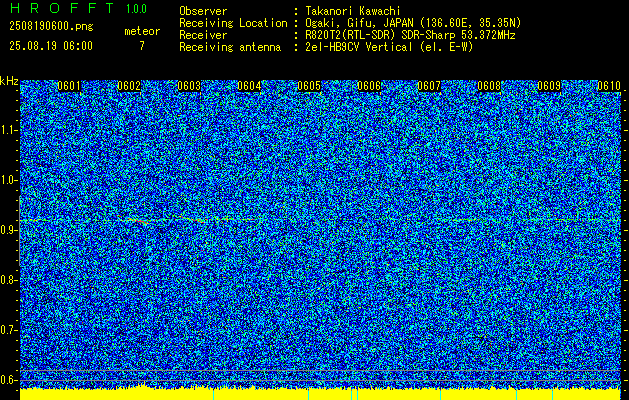The image size is (629, 400).
Task: Click the Observer label
Action: coord(203,11)
